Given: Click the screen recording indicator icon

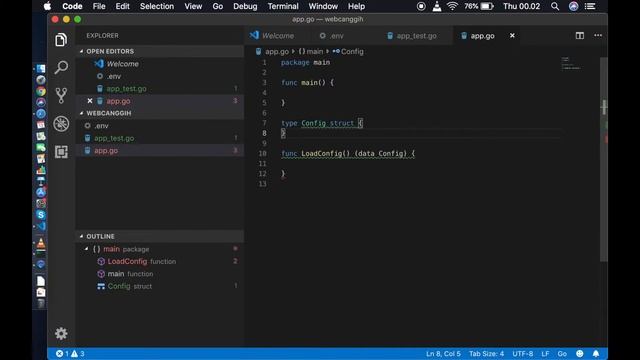Looking at the screenshot, I should 421,6.
